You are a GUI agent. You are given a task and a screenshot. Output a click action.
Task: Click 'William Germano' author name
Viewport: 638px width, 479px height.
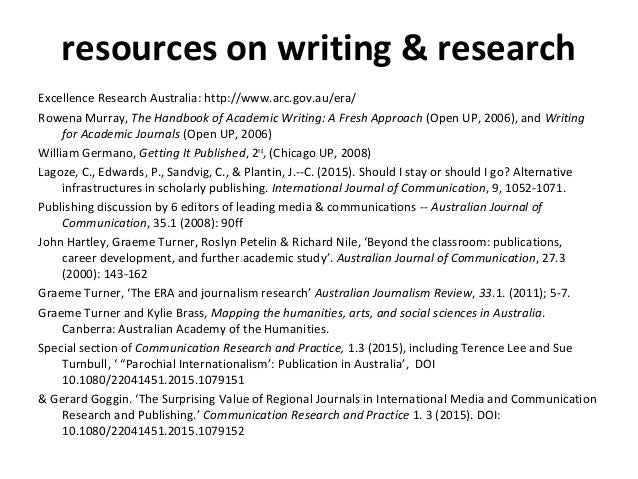click(85, 153)
